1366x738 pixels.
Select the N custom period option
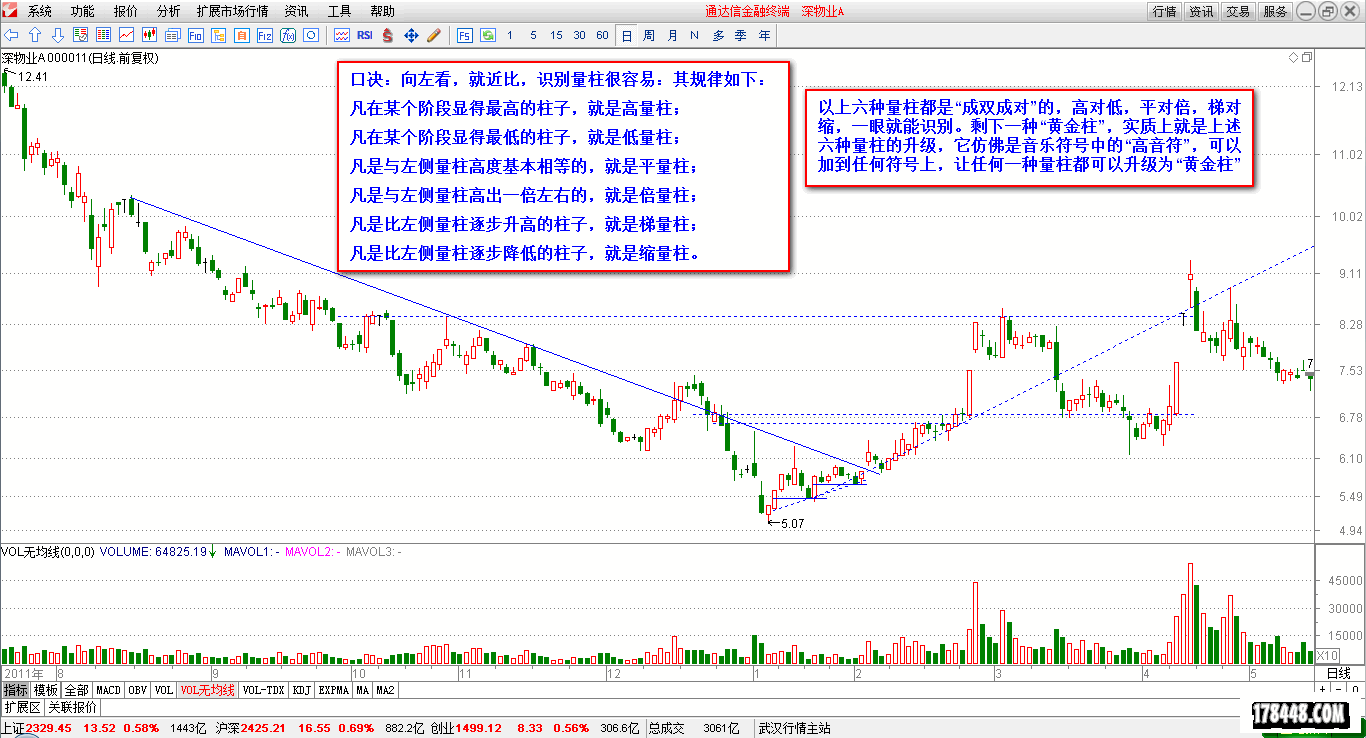[x=695, y=35]
